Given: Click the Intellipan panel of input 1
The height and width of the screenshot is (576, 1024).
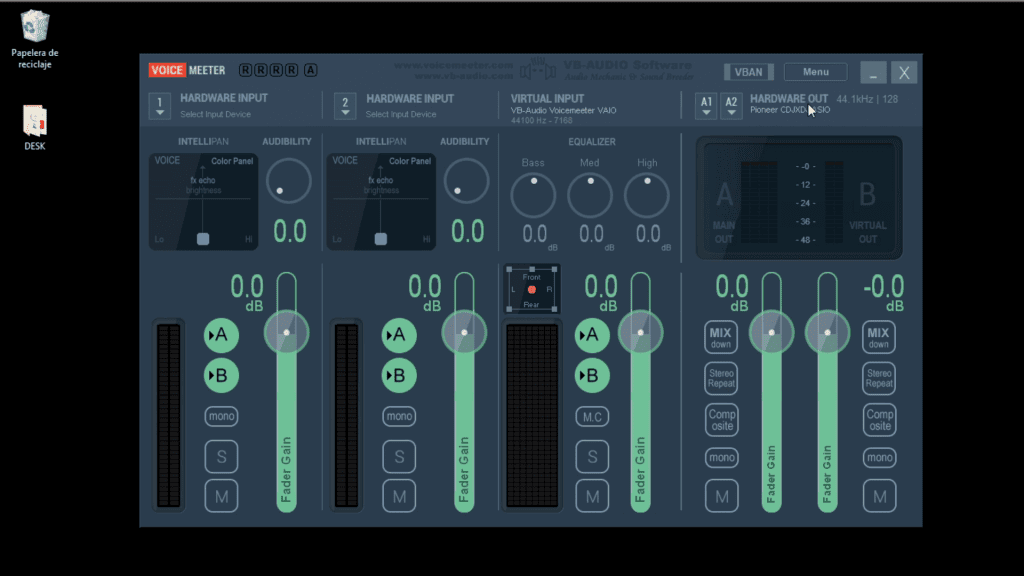Looking at the screenshot, I should pos(203,202).
